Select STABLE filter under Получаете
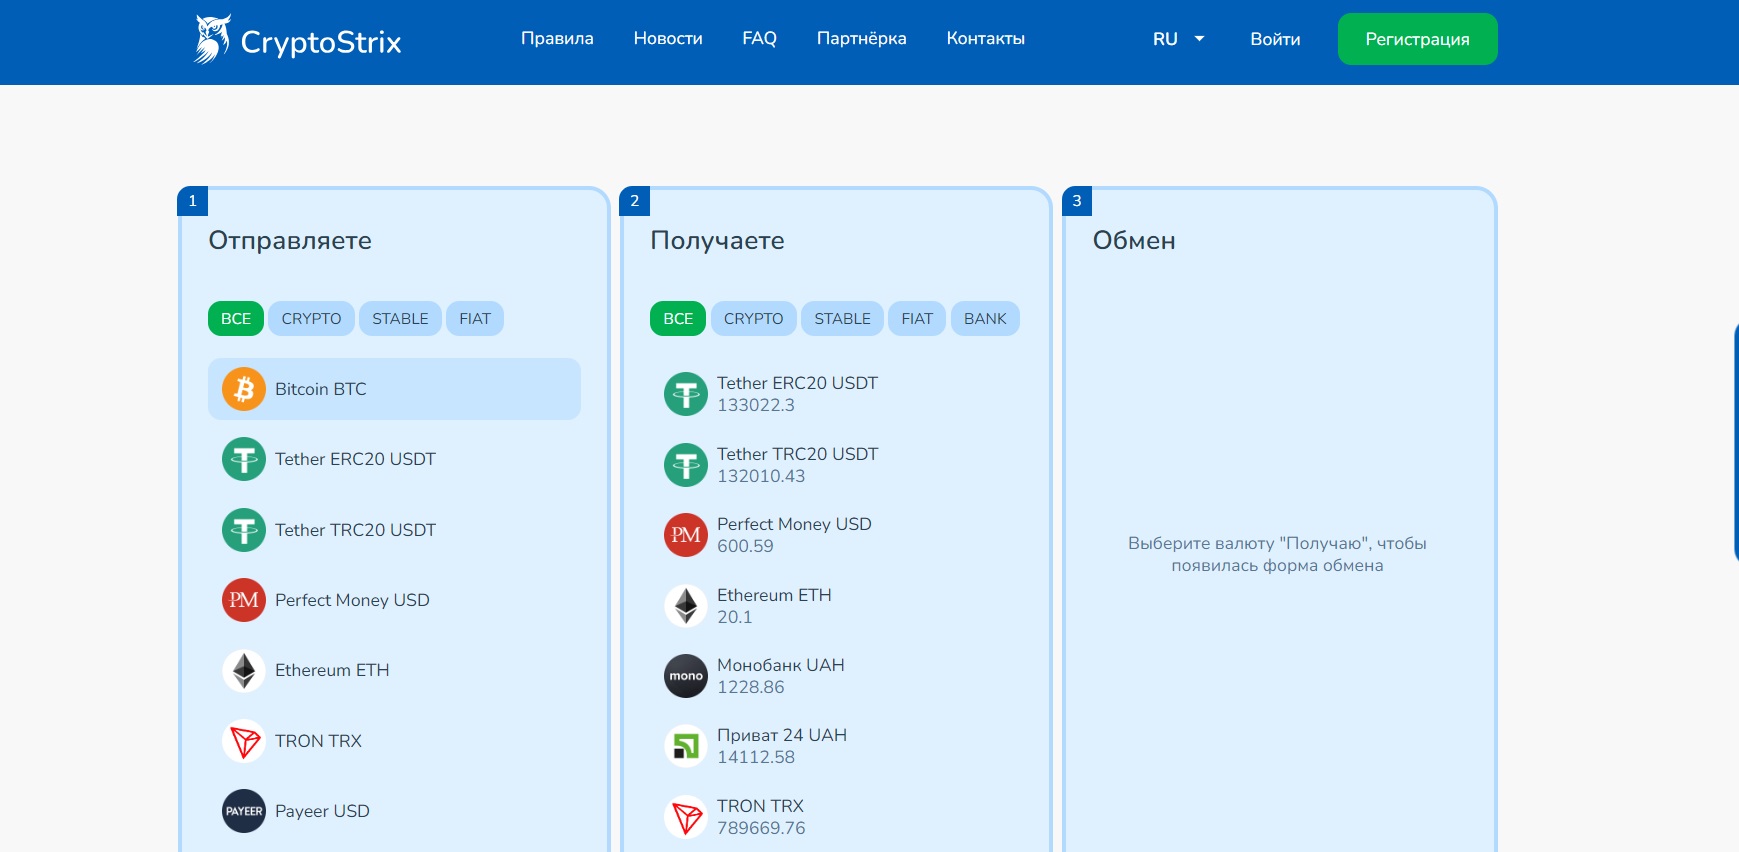1739x852 pixels. tap(842, 318)
